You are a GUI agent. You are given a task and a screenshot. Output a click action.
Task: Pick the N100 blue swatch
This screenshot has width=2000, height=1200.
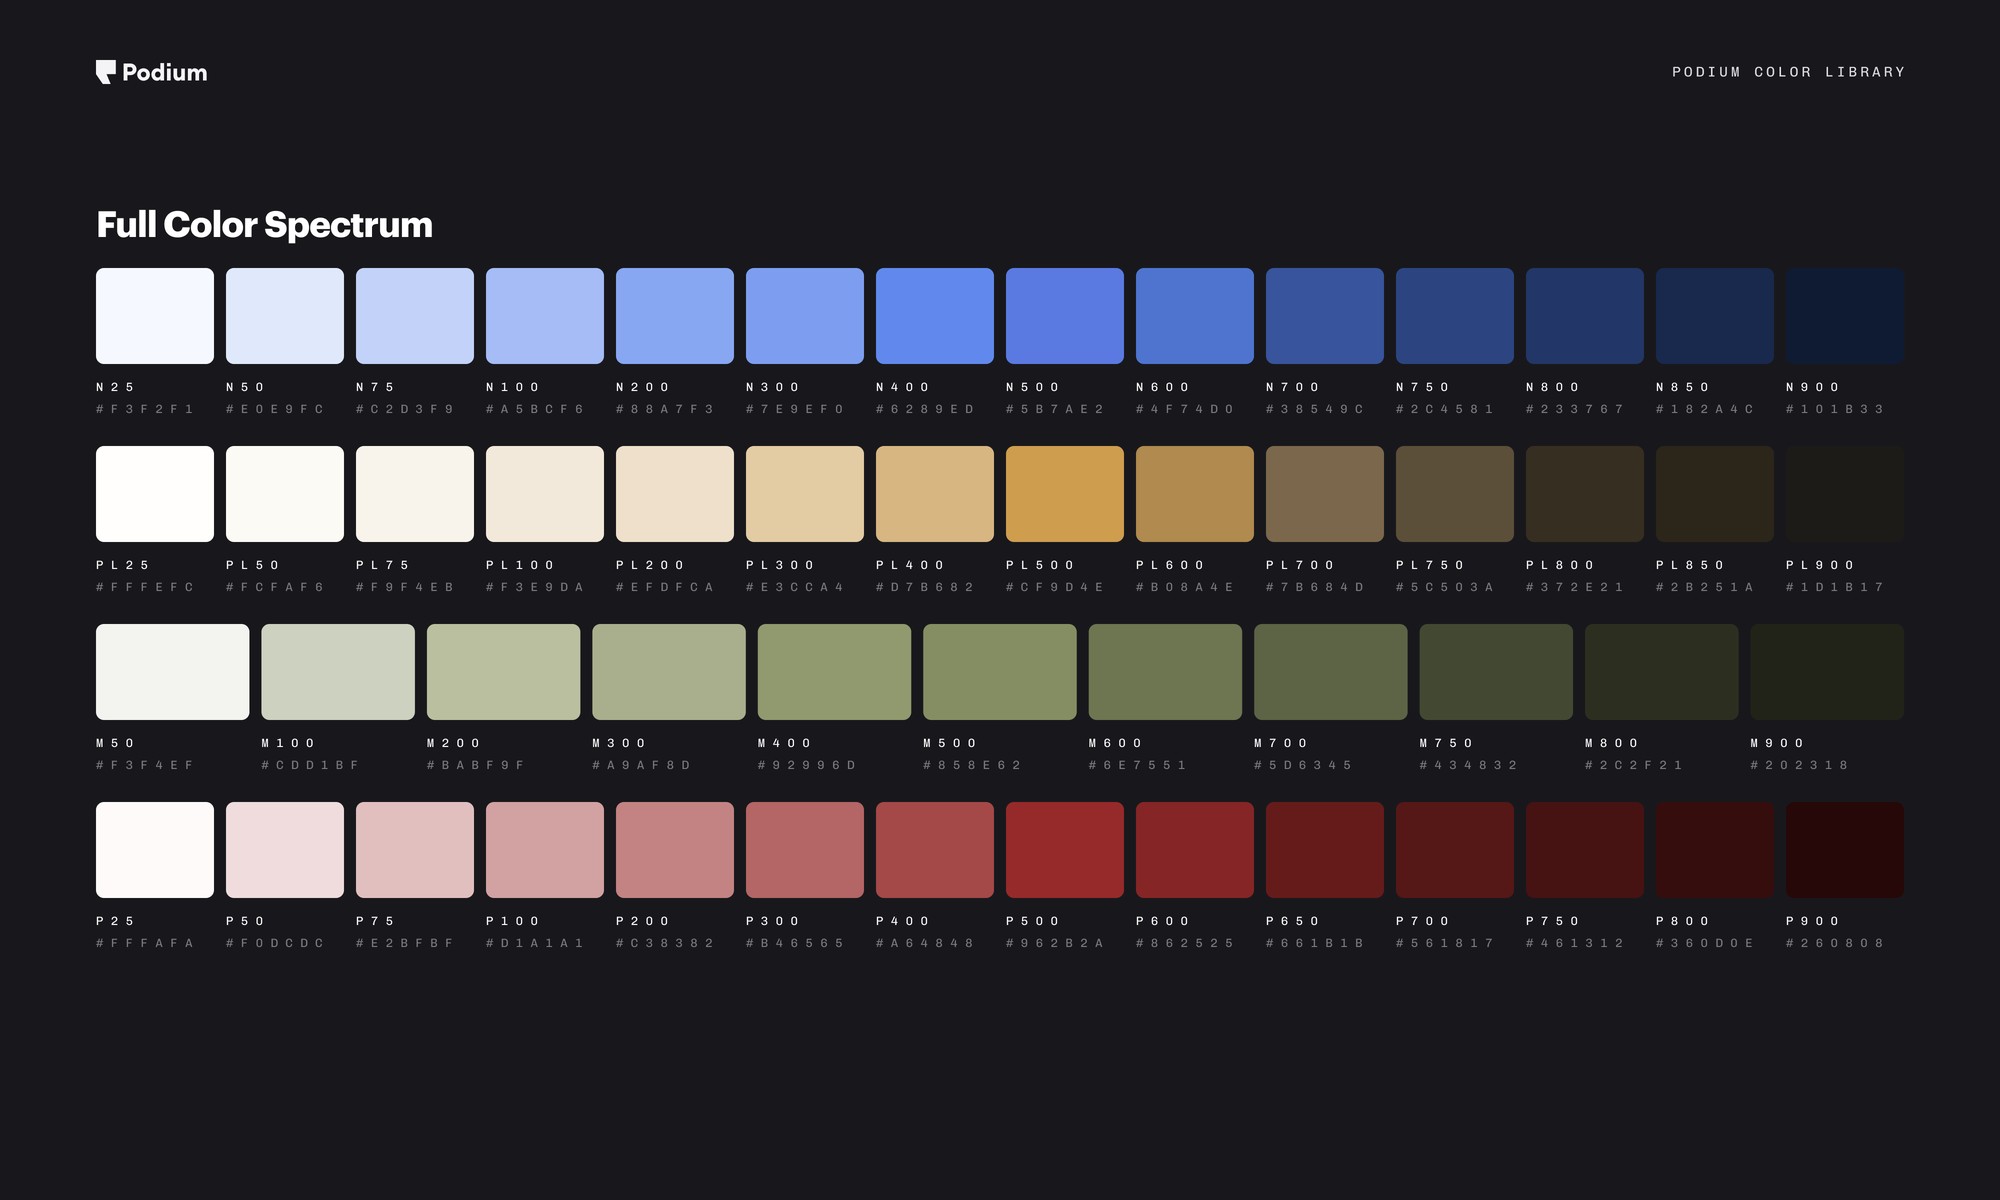tap(545, 316)
